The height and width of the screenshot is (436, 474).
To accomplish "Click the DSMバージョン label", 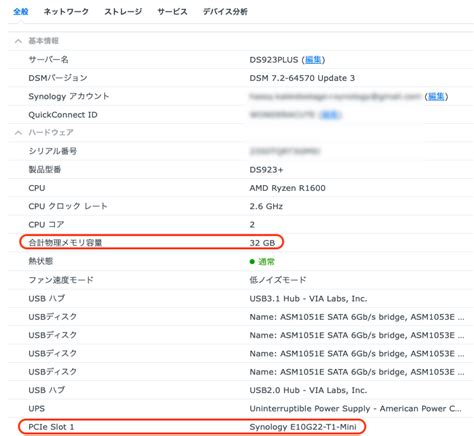I will tap(58, 78).
